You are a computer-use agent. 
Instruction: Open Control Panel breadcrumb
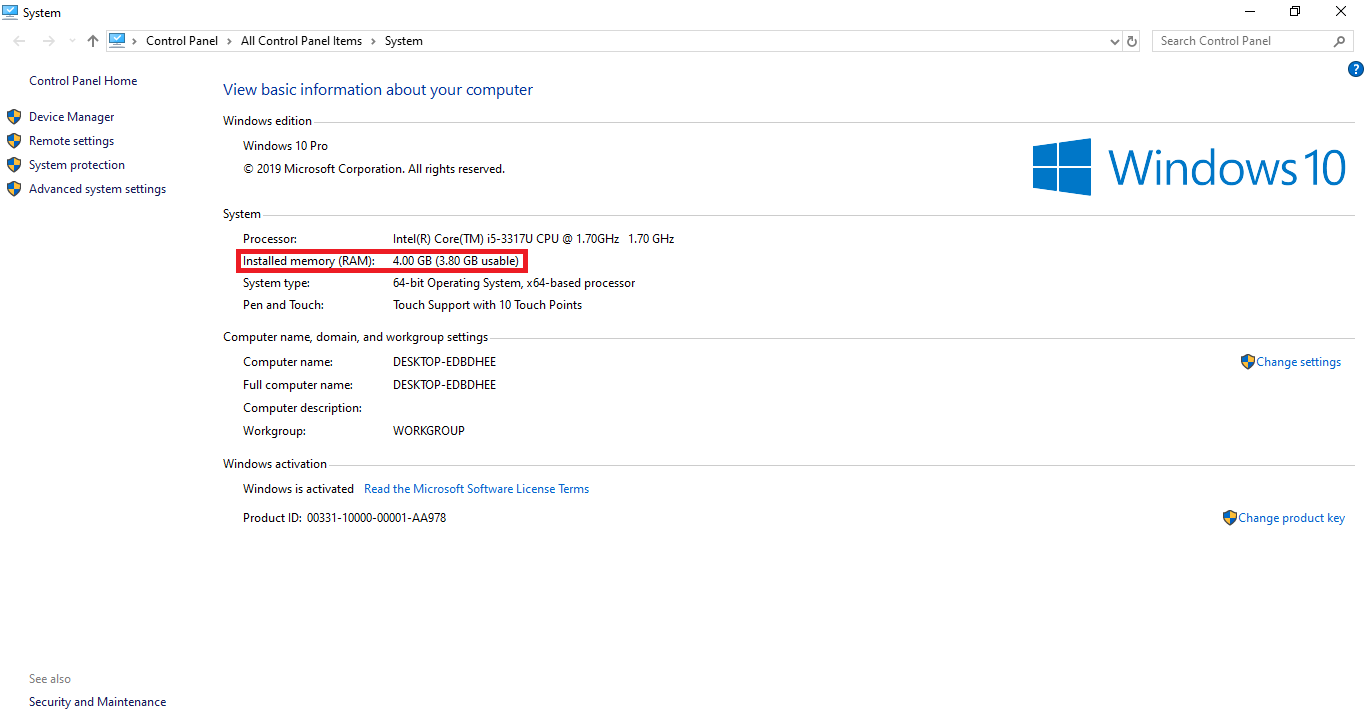182,41
